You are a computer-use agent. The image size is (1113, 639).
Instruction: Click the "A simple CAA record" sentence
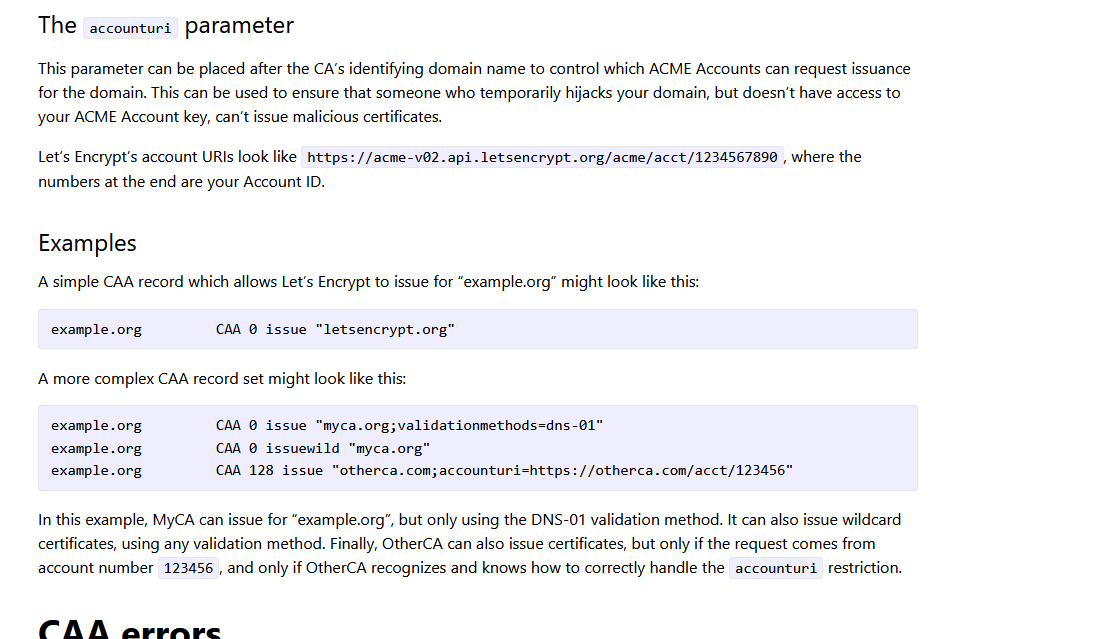368,282
